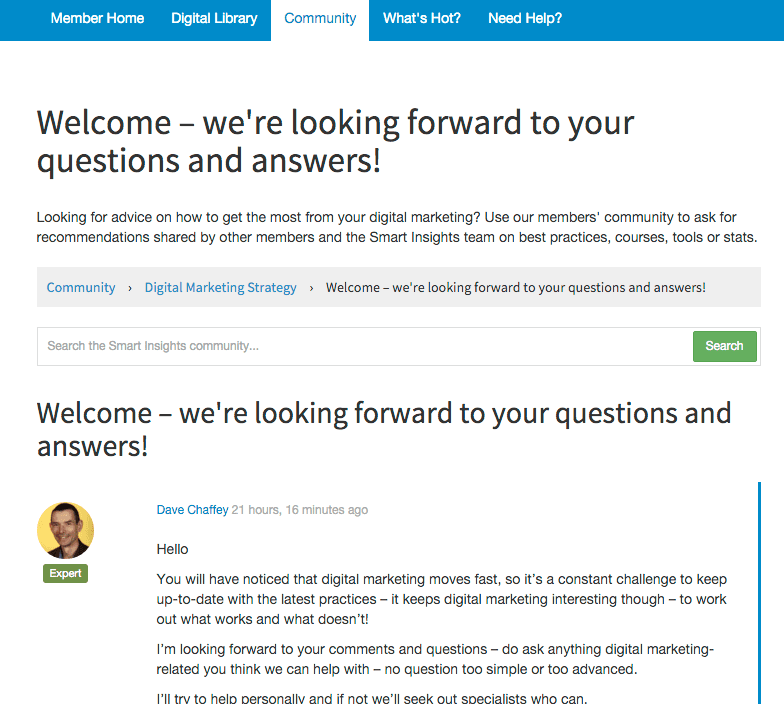The width and height of the screenshot is (784, 704).
Task: Open Dave Chaffey's author name link
Action: click(x=192, y=510)
